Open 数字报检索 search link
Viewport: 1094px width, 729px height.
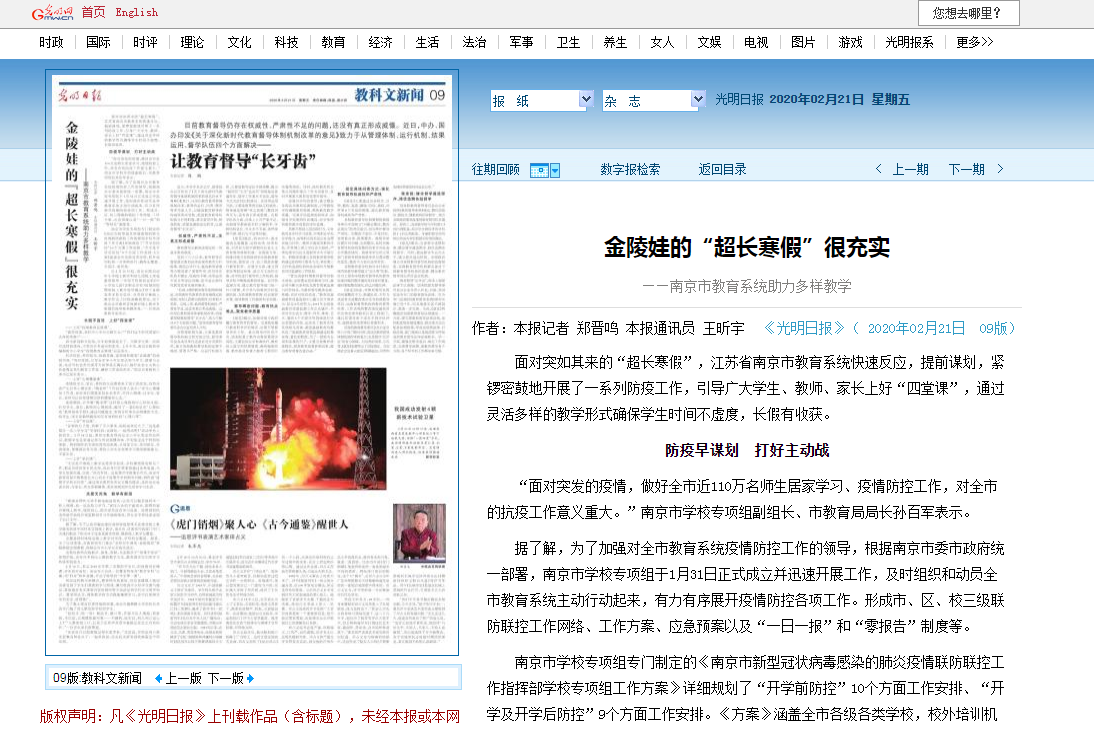click(630, 169)
